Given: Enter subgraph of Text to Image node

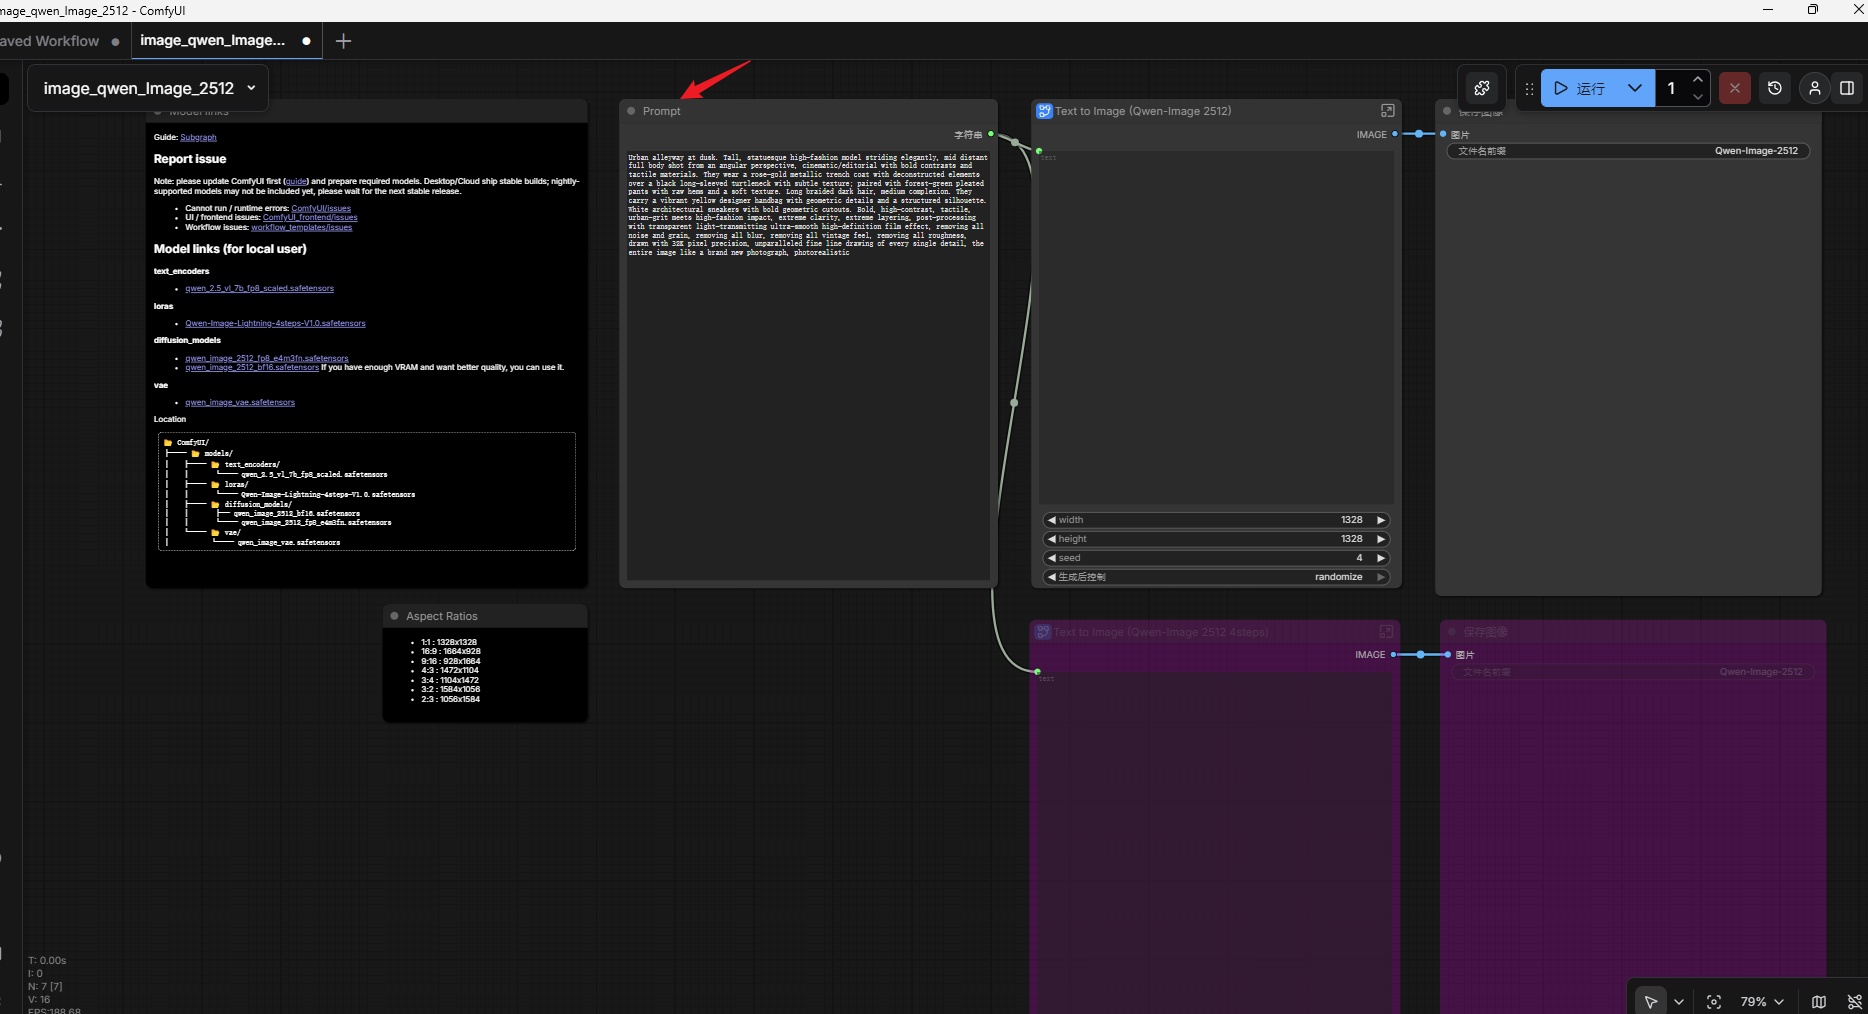Looking at the screenshot, I should pos(1388,111).
